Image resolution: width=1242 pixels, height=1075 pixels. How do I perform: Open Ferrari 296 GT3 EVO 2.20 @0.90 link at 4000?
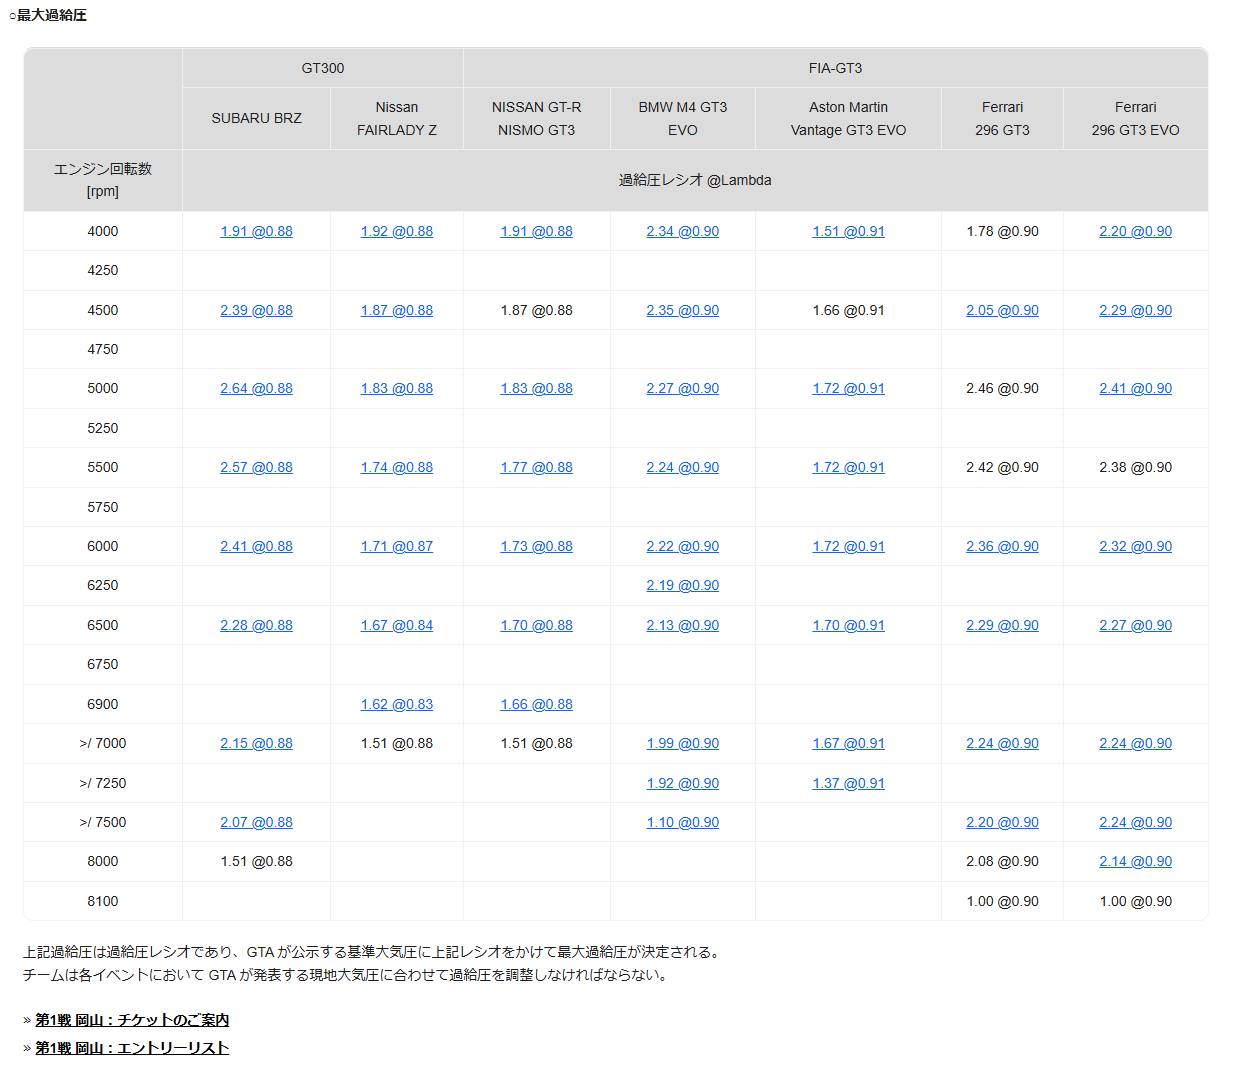[x=1136, y=231]
